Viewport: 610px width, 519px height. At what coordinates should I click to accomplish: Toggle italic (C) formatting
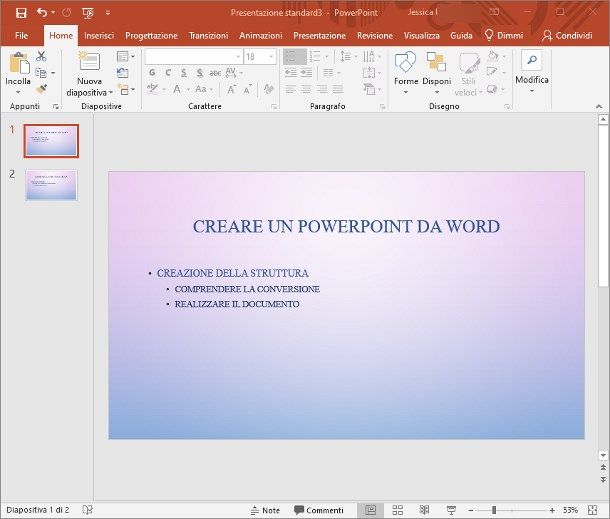point(168,73)
